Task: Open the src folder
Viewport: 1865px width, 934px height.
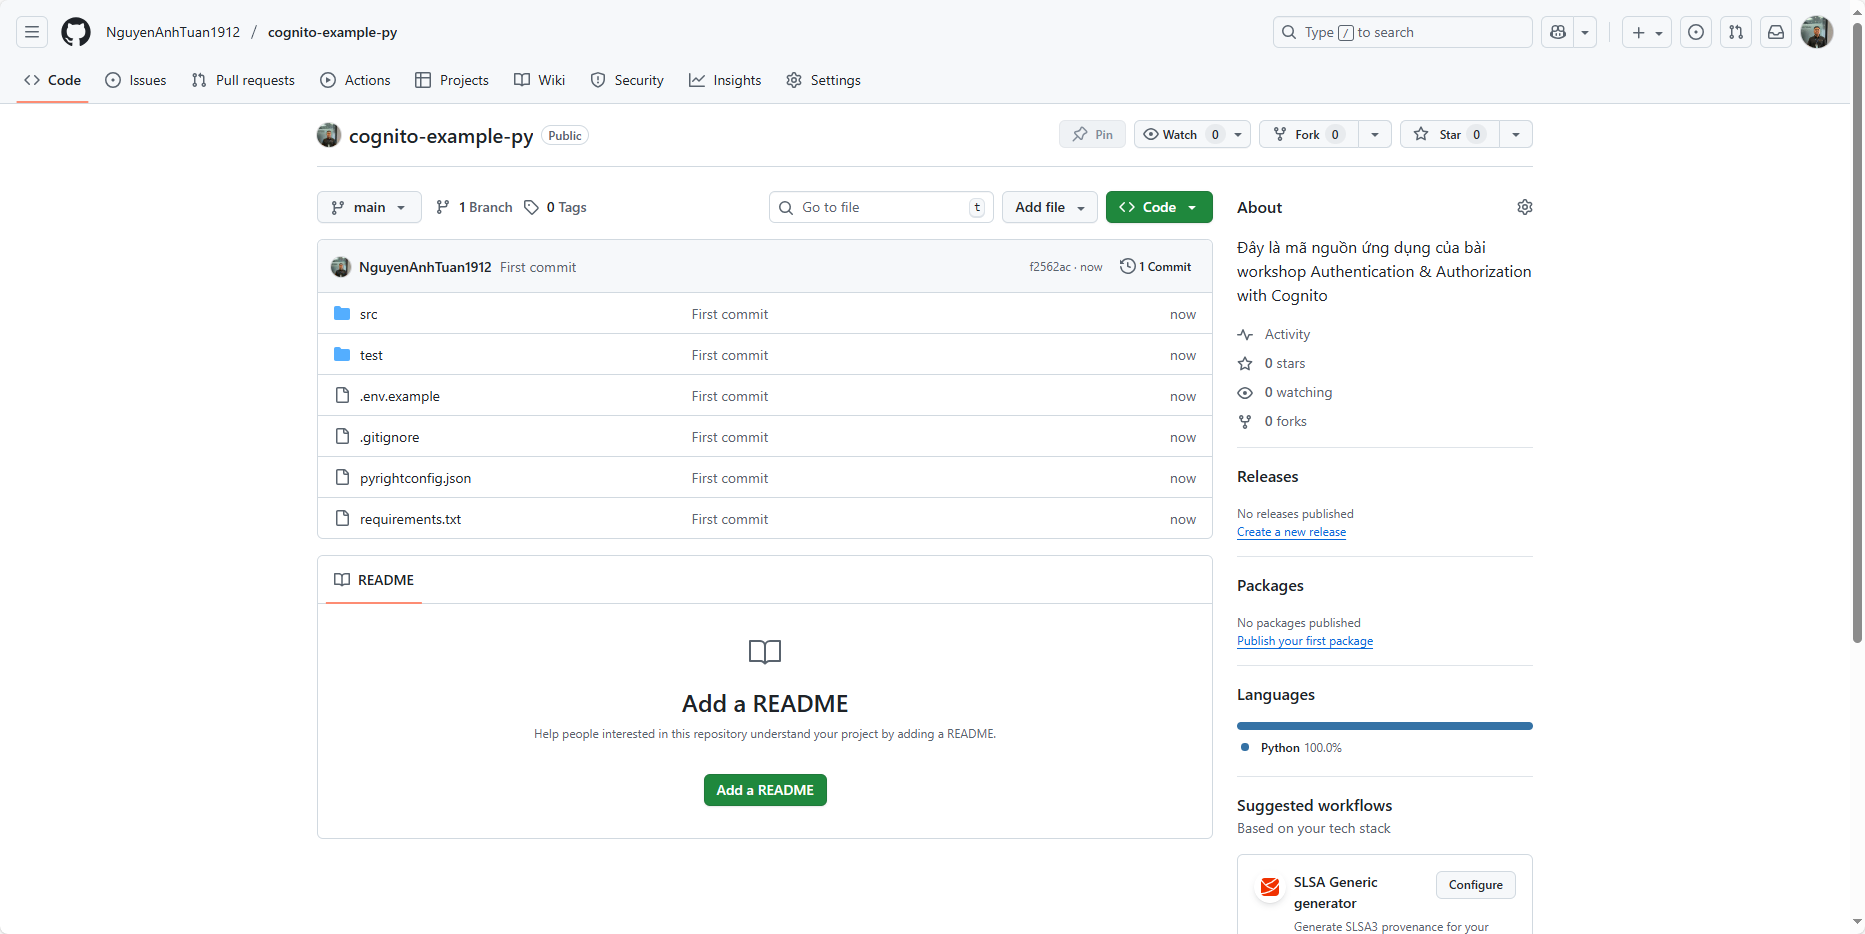Action: (x=369, y=314)
